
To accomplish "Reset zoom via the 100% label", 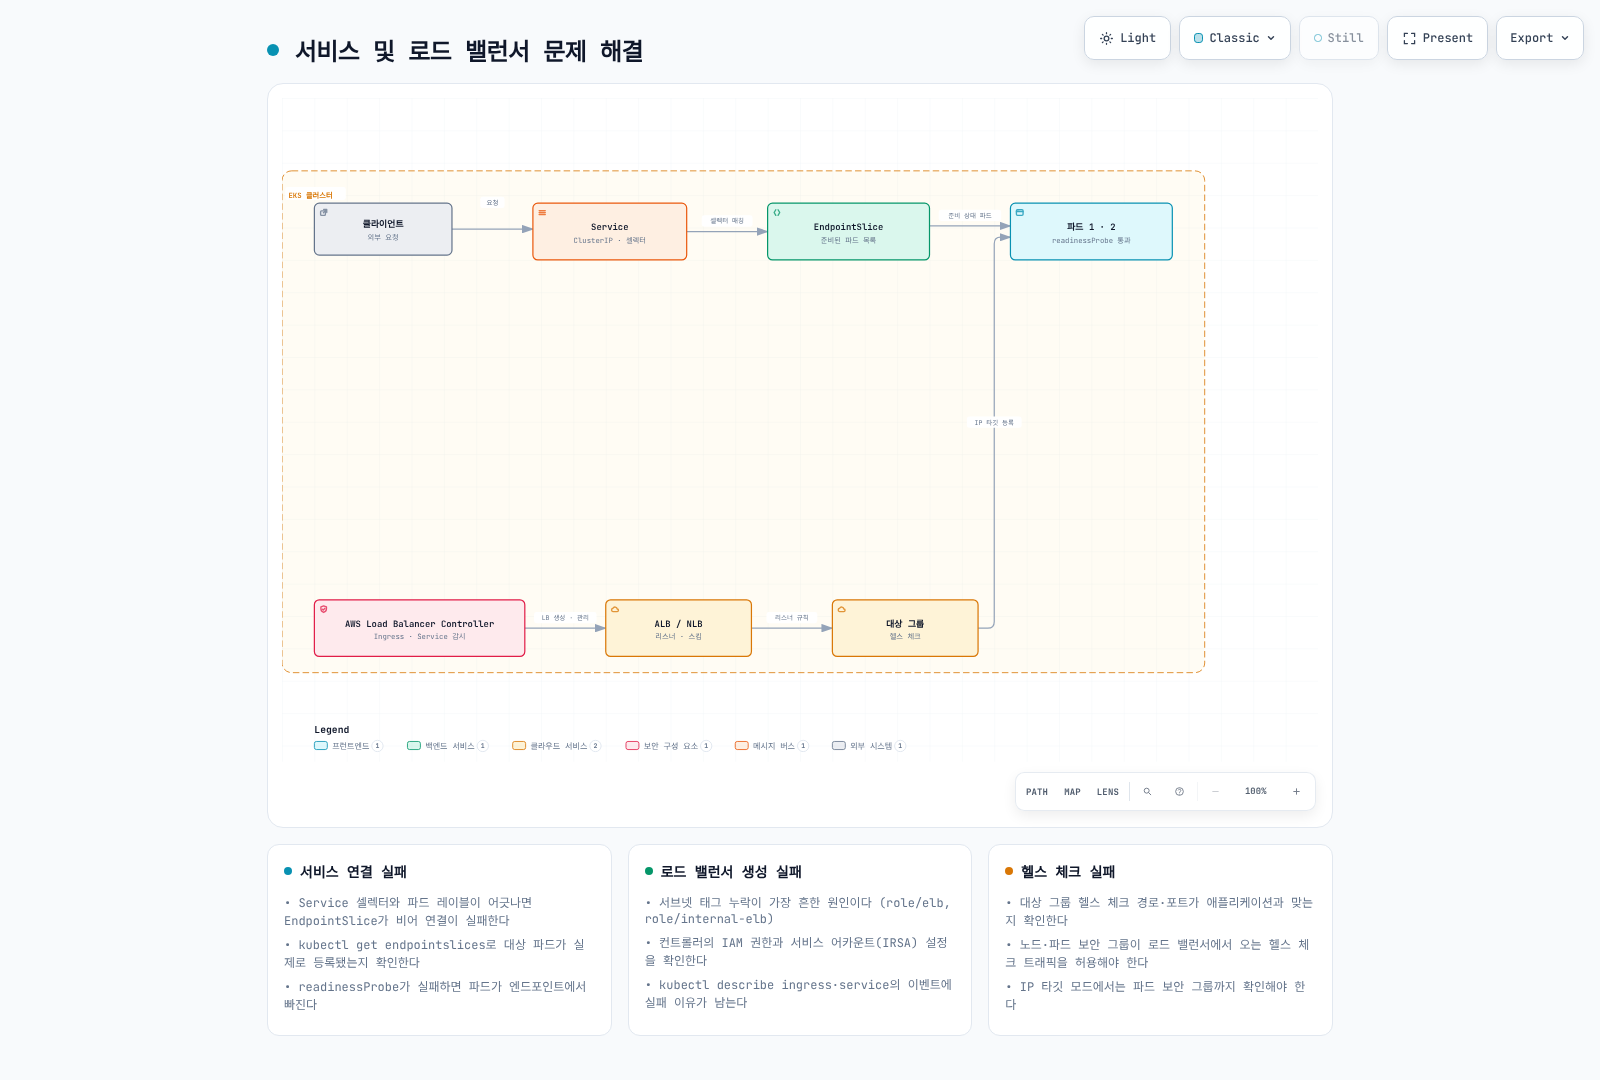I will [1256, 791].
